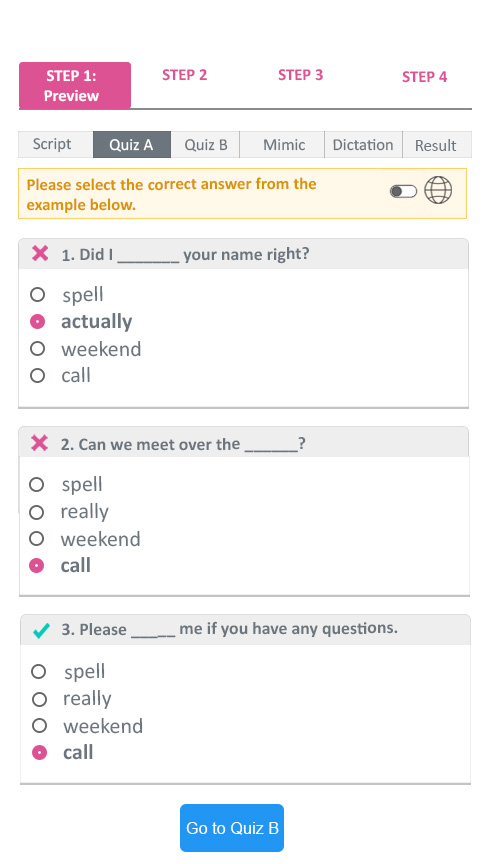
Task: Open STEP 4 in the step bar
Action: tap(424, 77)
